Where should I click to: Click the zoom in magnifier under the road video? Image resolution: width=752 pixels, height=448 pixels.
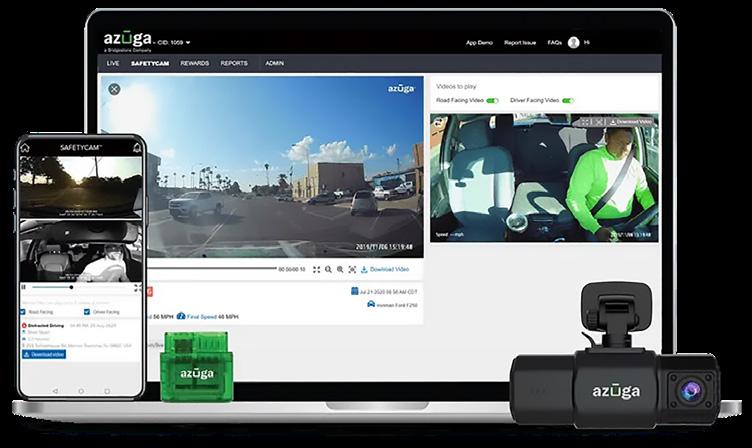pos(340,270)
